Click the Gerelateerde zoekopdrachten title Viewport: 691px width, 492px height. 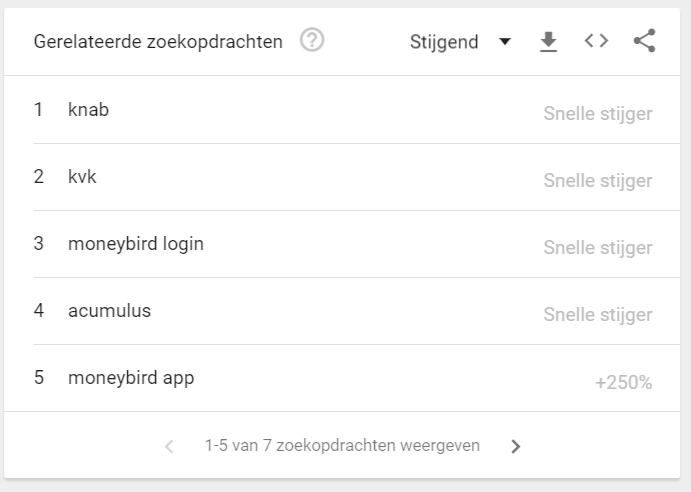click(x=158, y=42)
